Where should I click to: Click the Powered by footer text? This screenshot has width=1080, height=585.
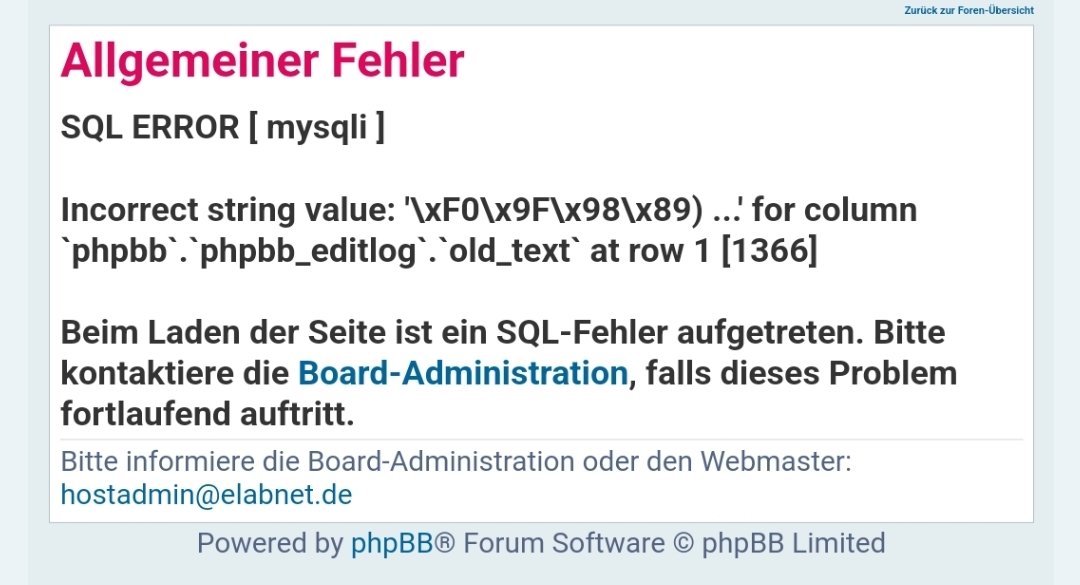(x=270, y=544)
